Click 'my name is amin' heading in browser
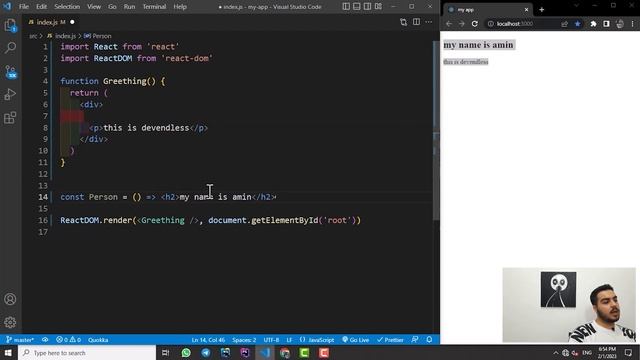The height and width of the screenshot is (360, 640). [x=478, y=44]
